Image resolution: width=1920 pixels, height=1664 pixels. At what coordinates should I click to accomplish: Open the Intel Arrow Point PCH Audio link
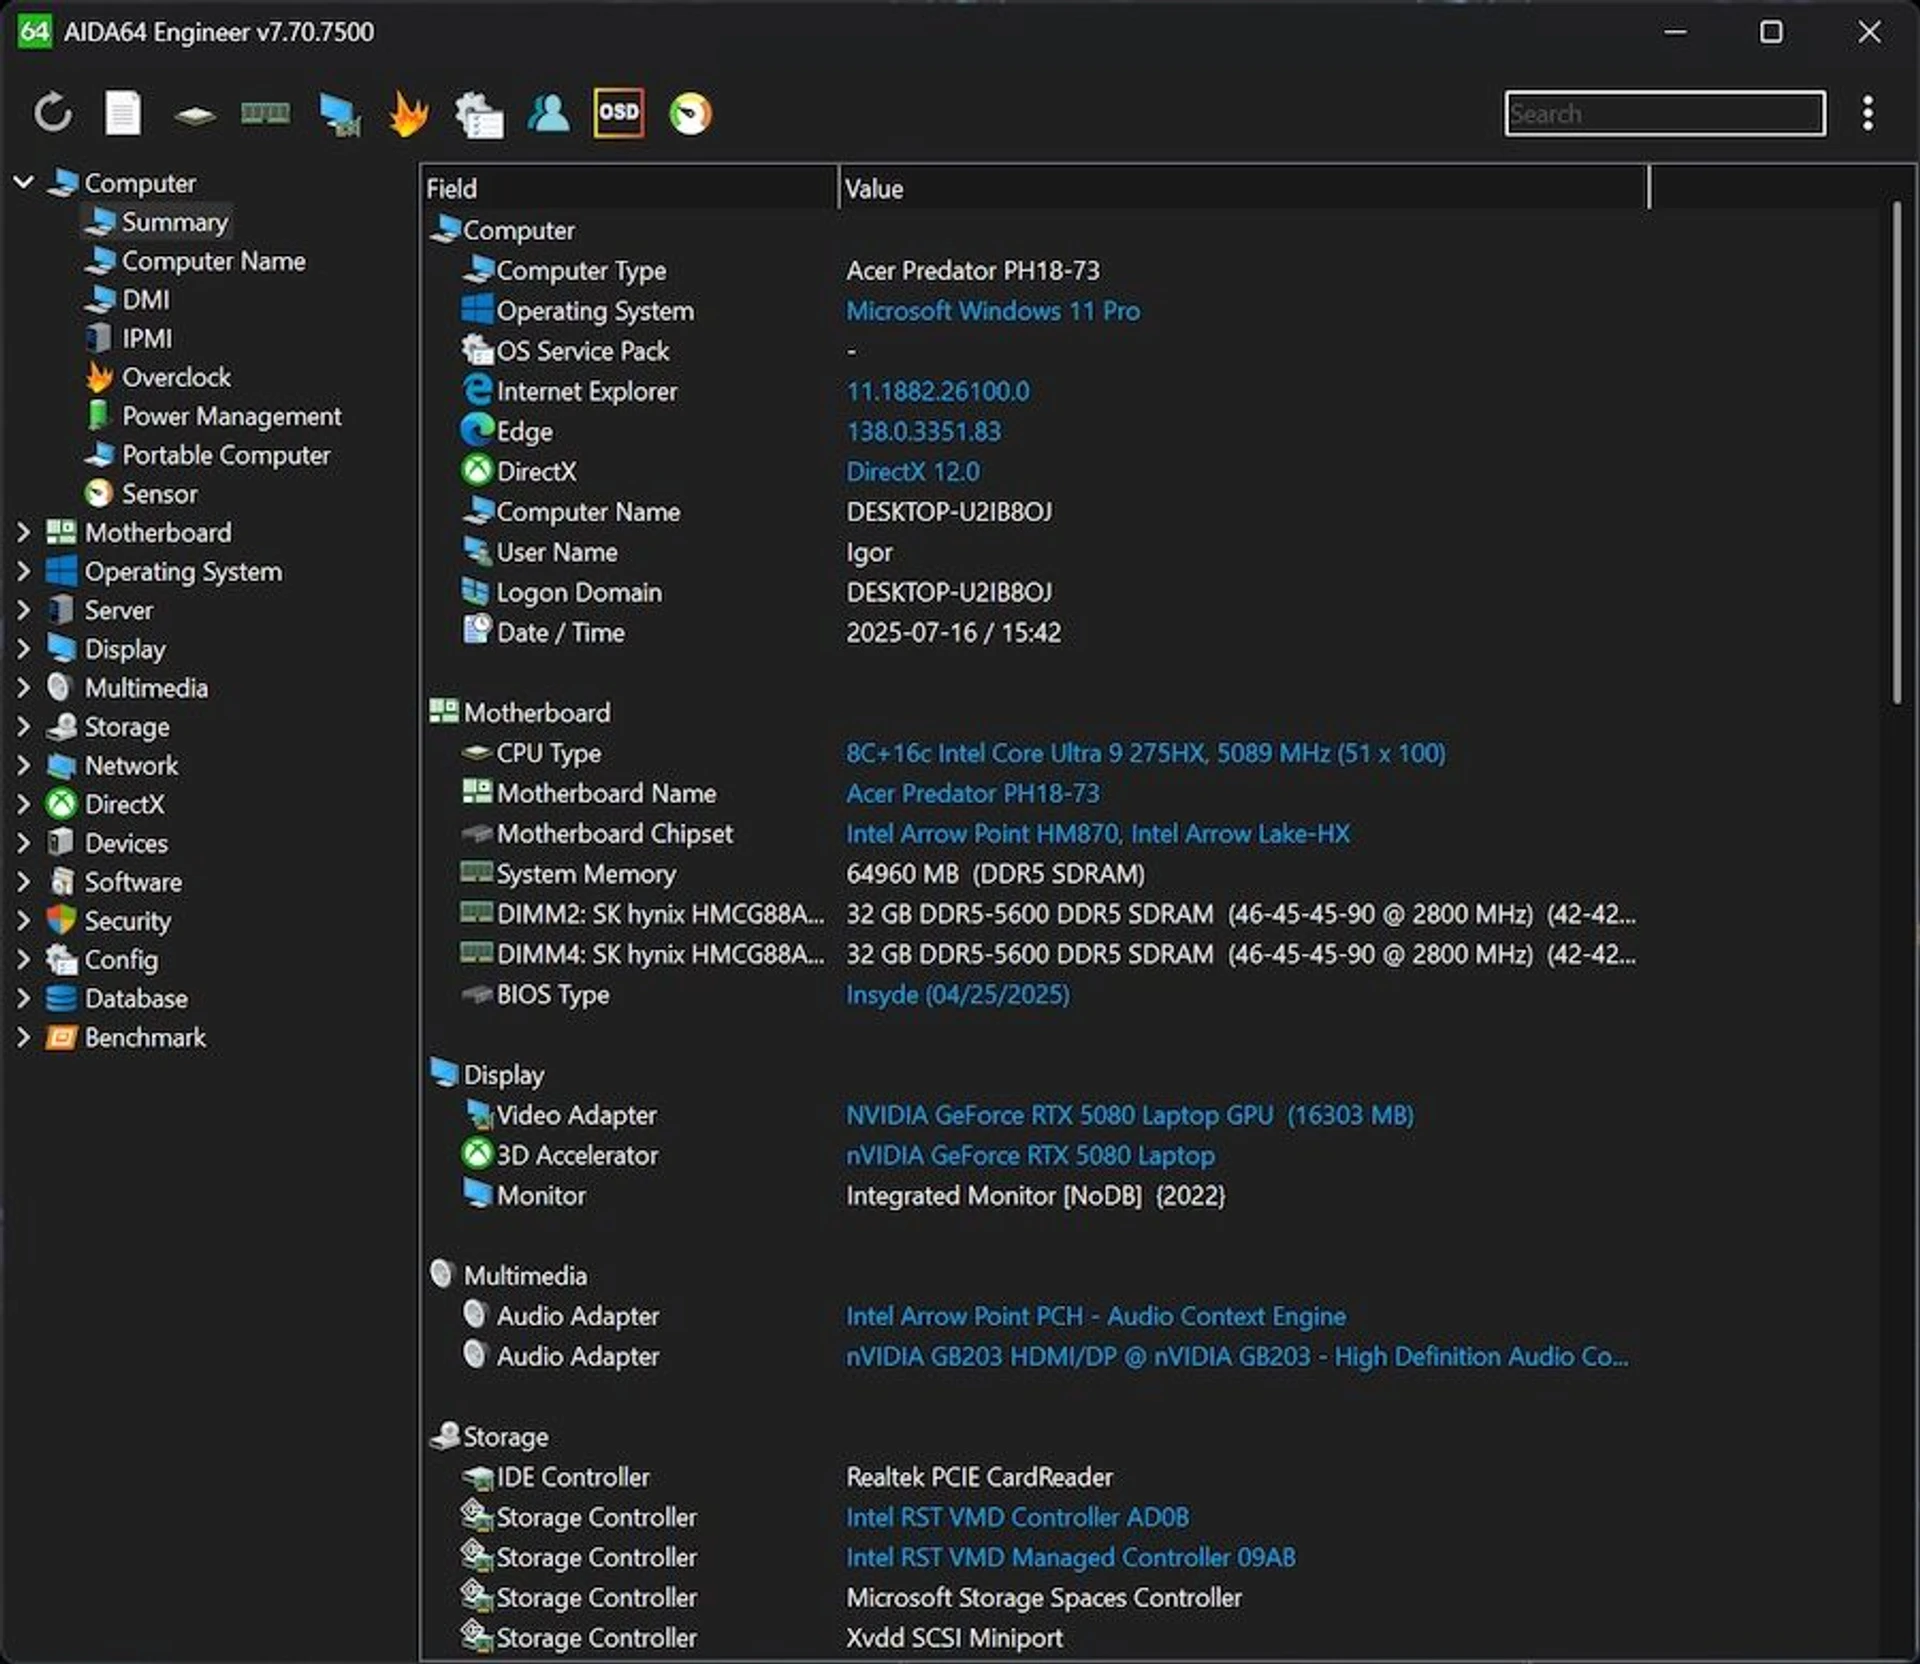point(1096,1316)
